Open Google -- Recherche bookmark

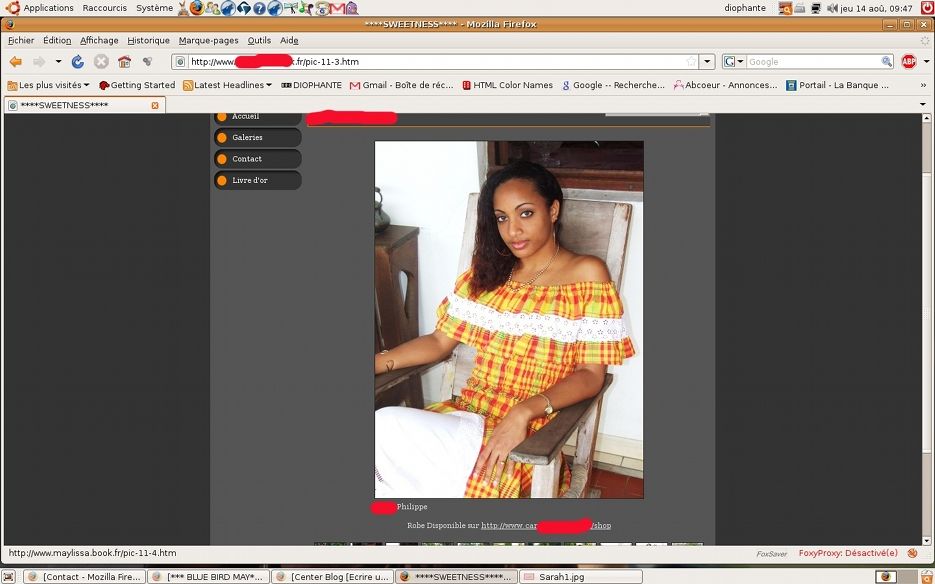tap(613, 85)
